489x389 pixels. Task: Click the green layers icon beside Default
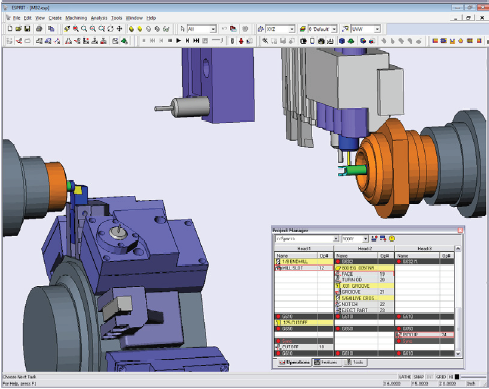303,29
